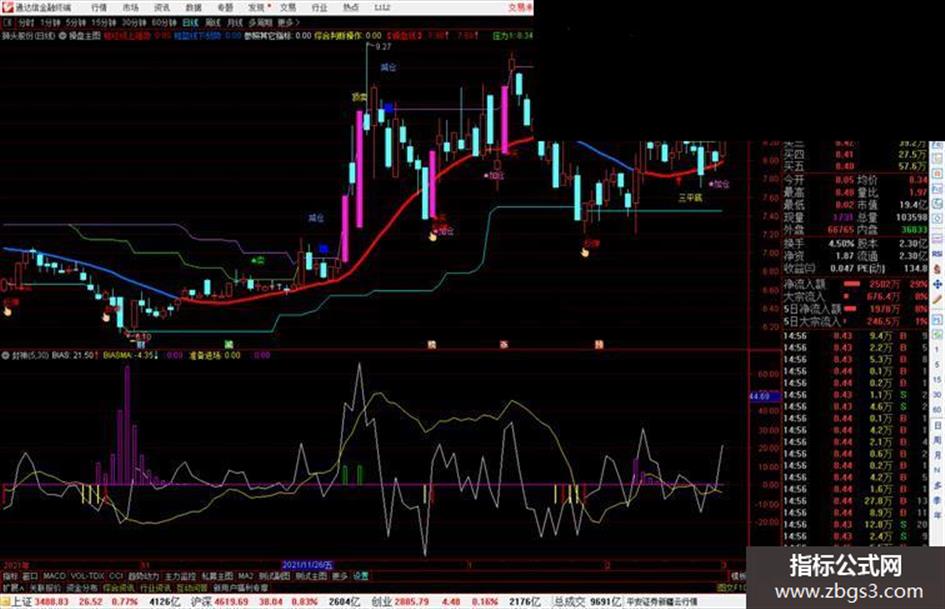Open the 互动问答 tab
This screenshot has width=945, height=609.
192,587
